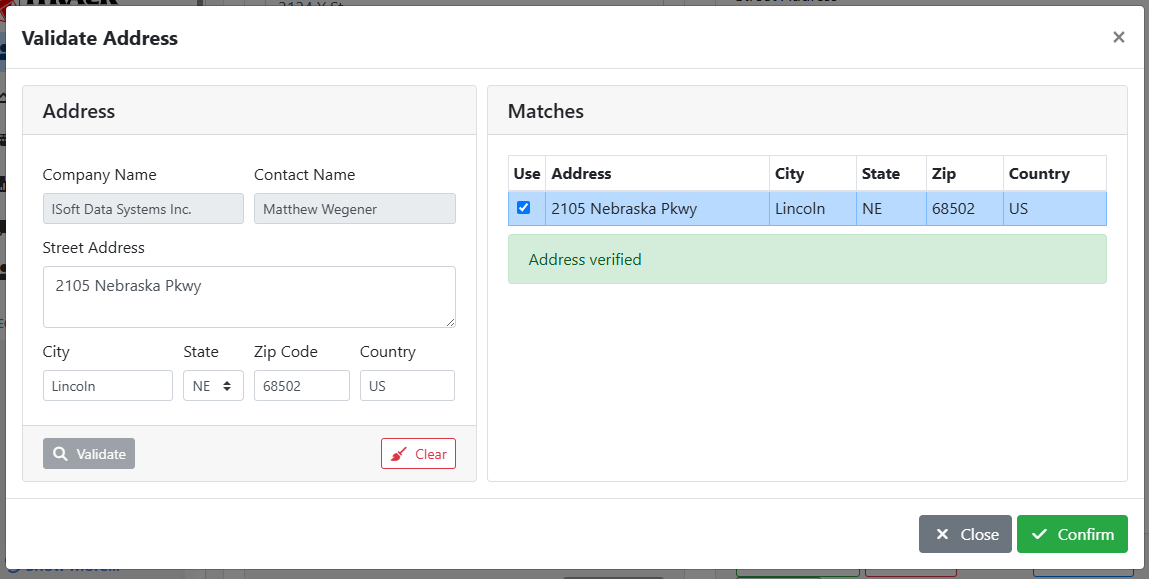The width and height of the screenshot is (1149, 579).
Task: Click the City column header in Matches
Action: [790, 173]
